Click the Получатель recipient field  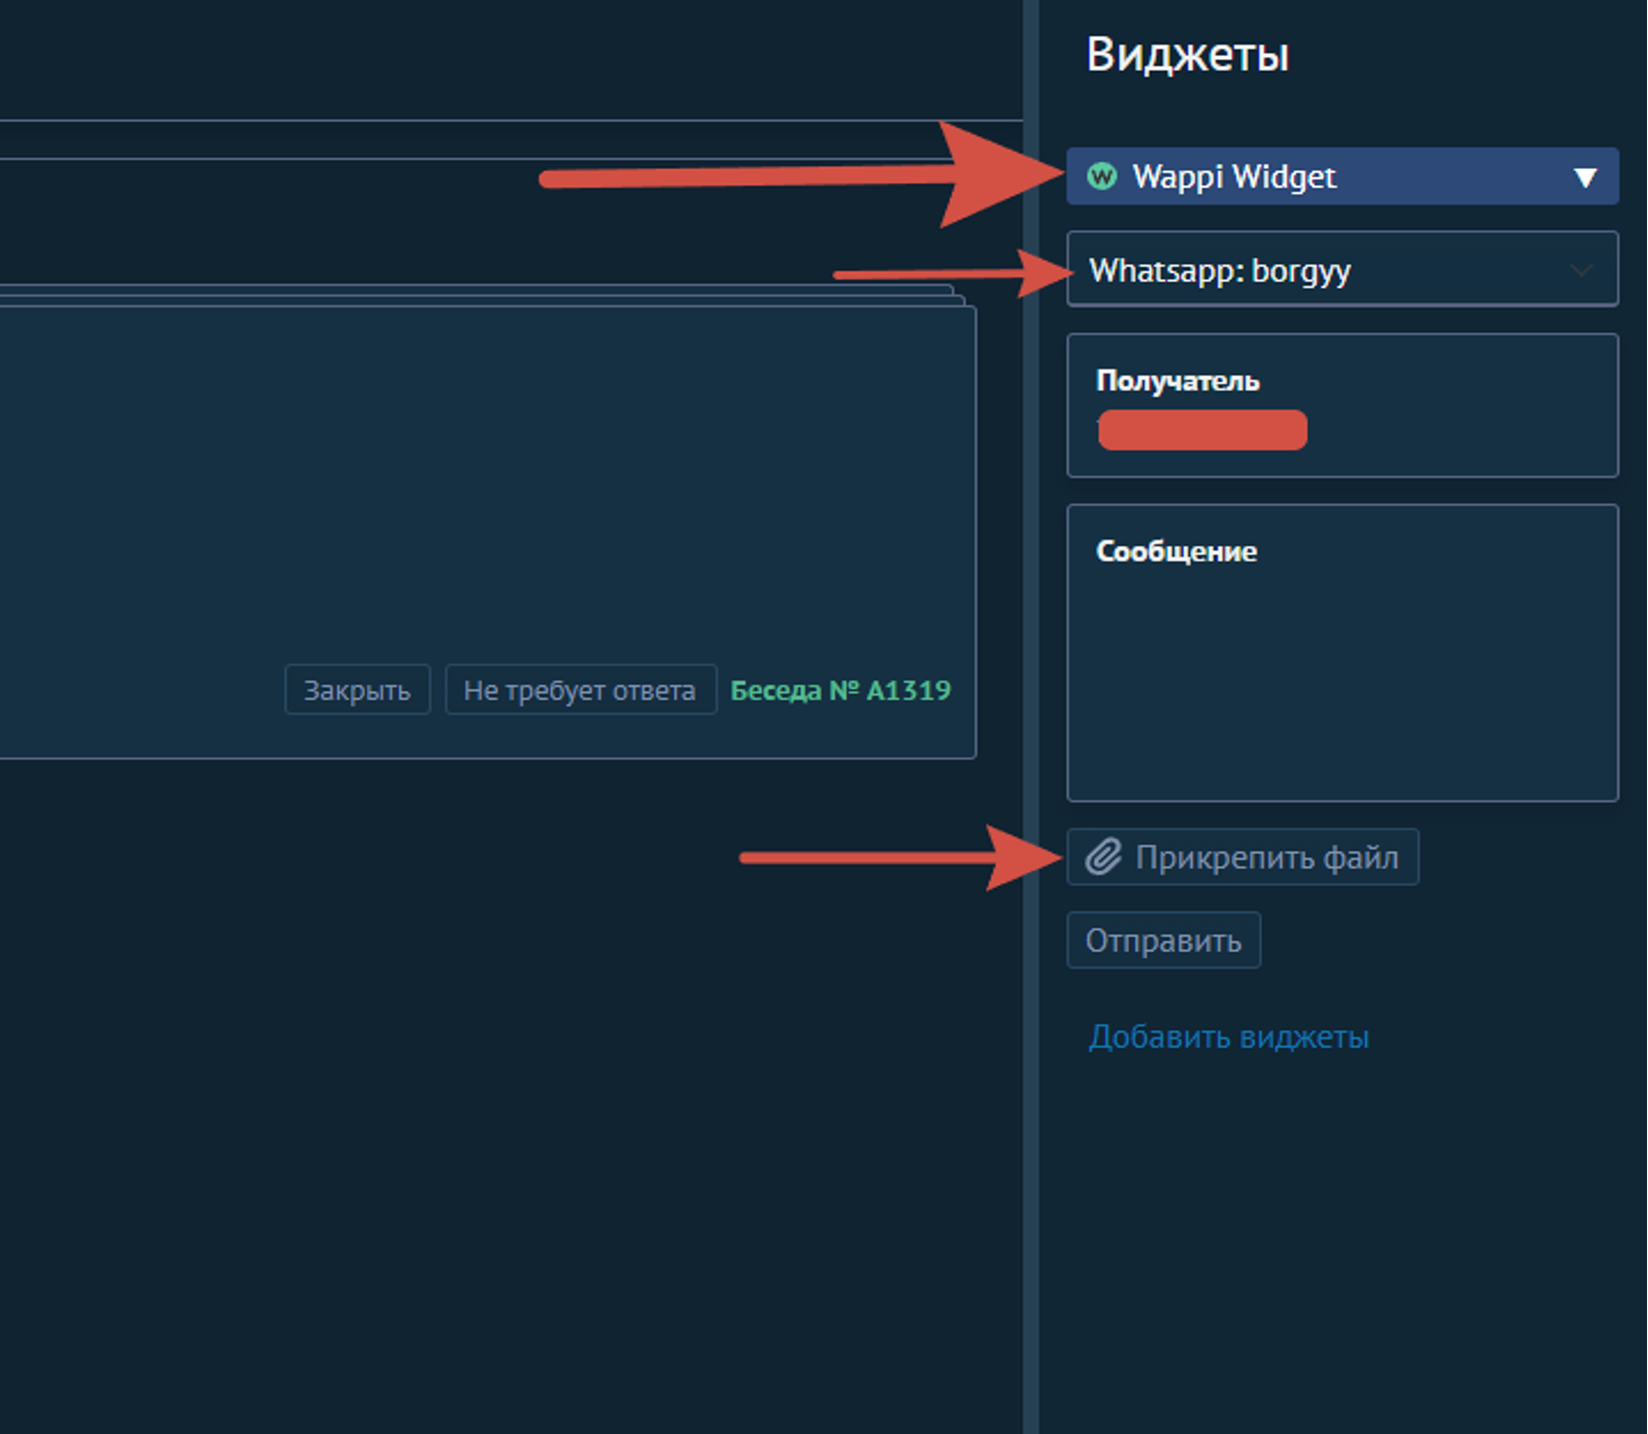pos(1342,405)
